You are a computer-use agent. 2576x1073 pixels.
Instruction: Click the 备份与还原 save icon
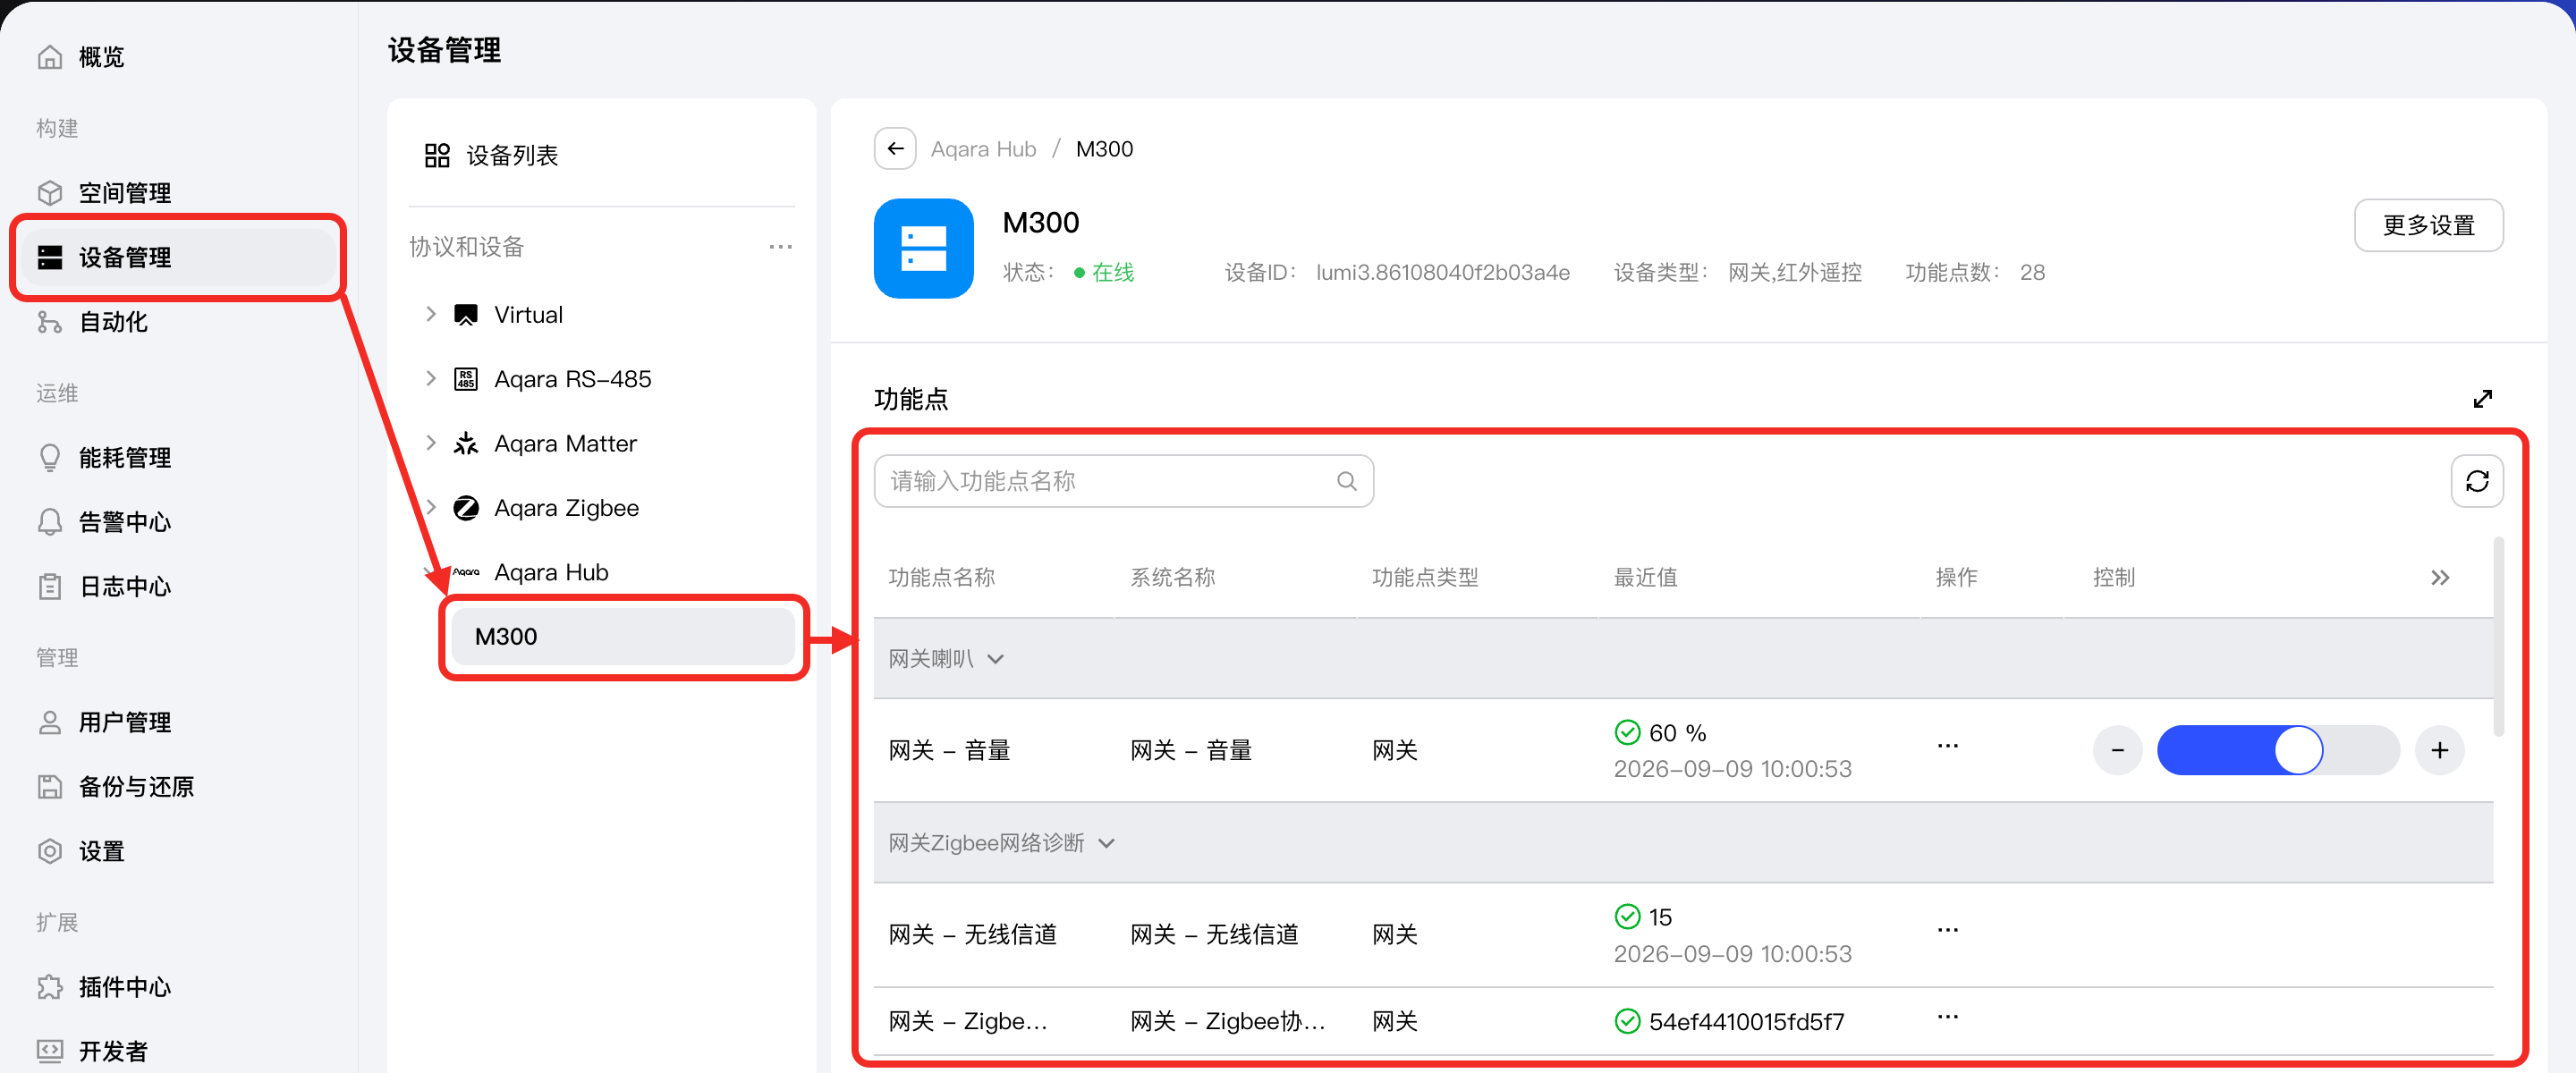point(49,787)
